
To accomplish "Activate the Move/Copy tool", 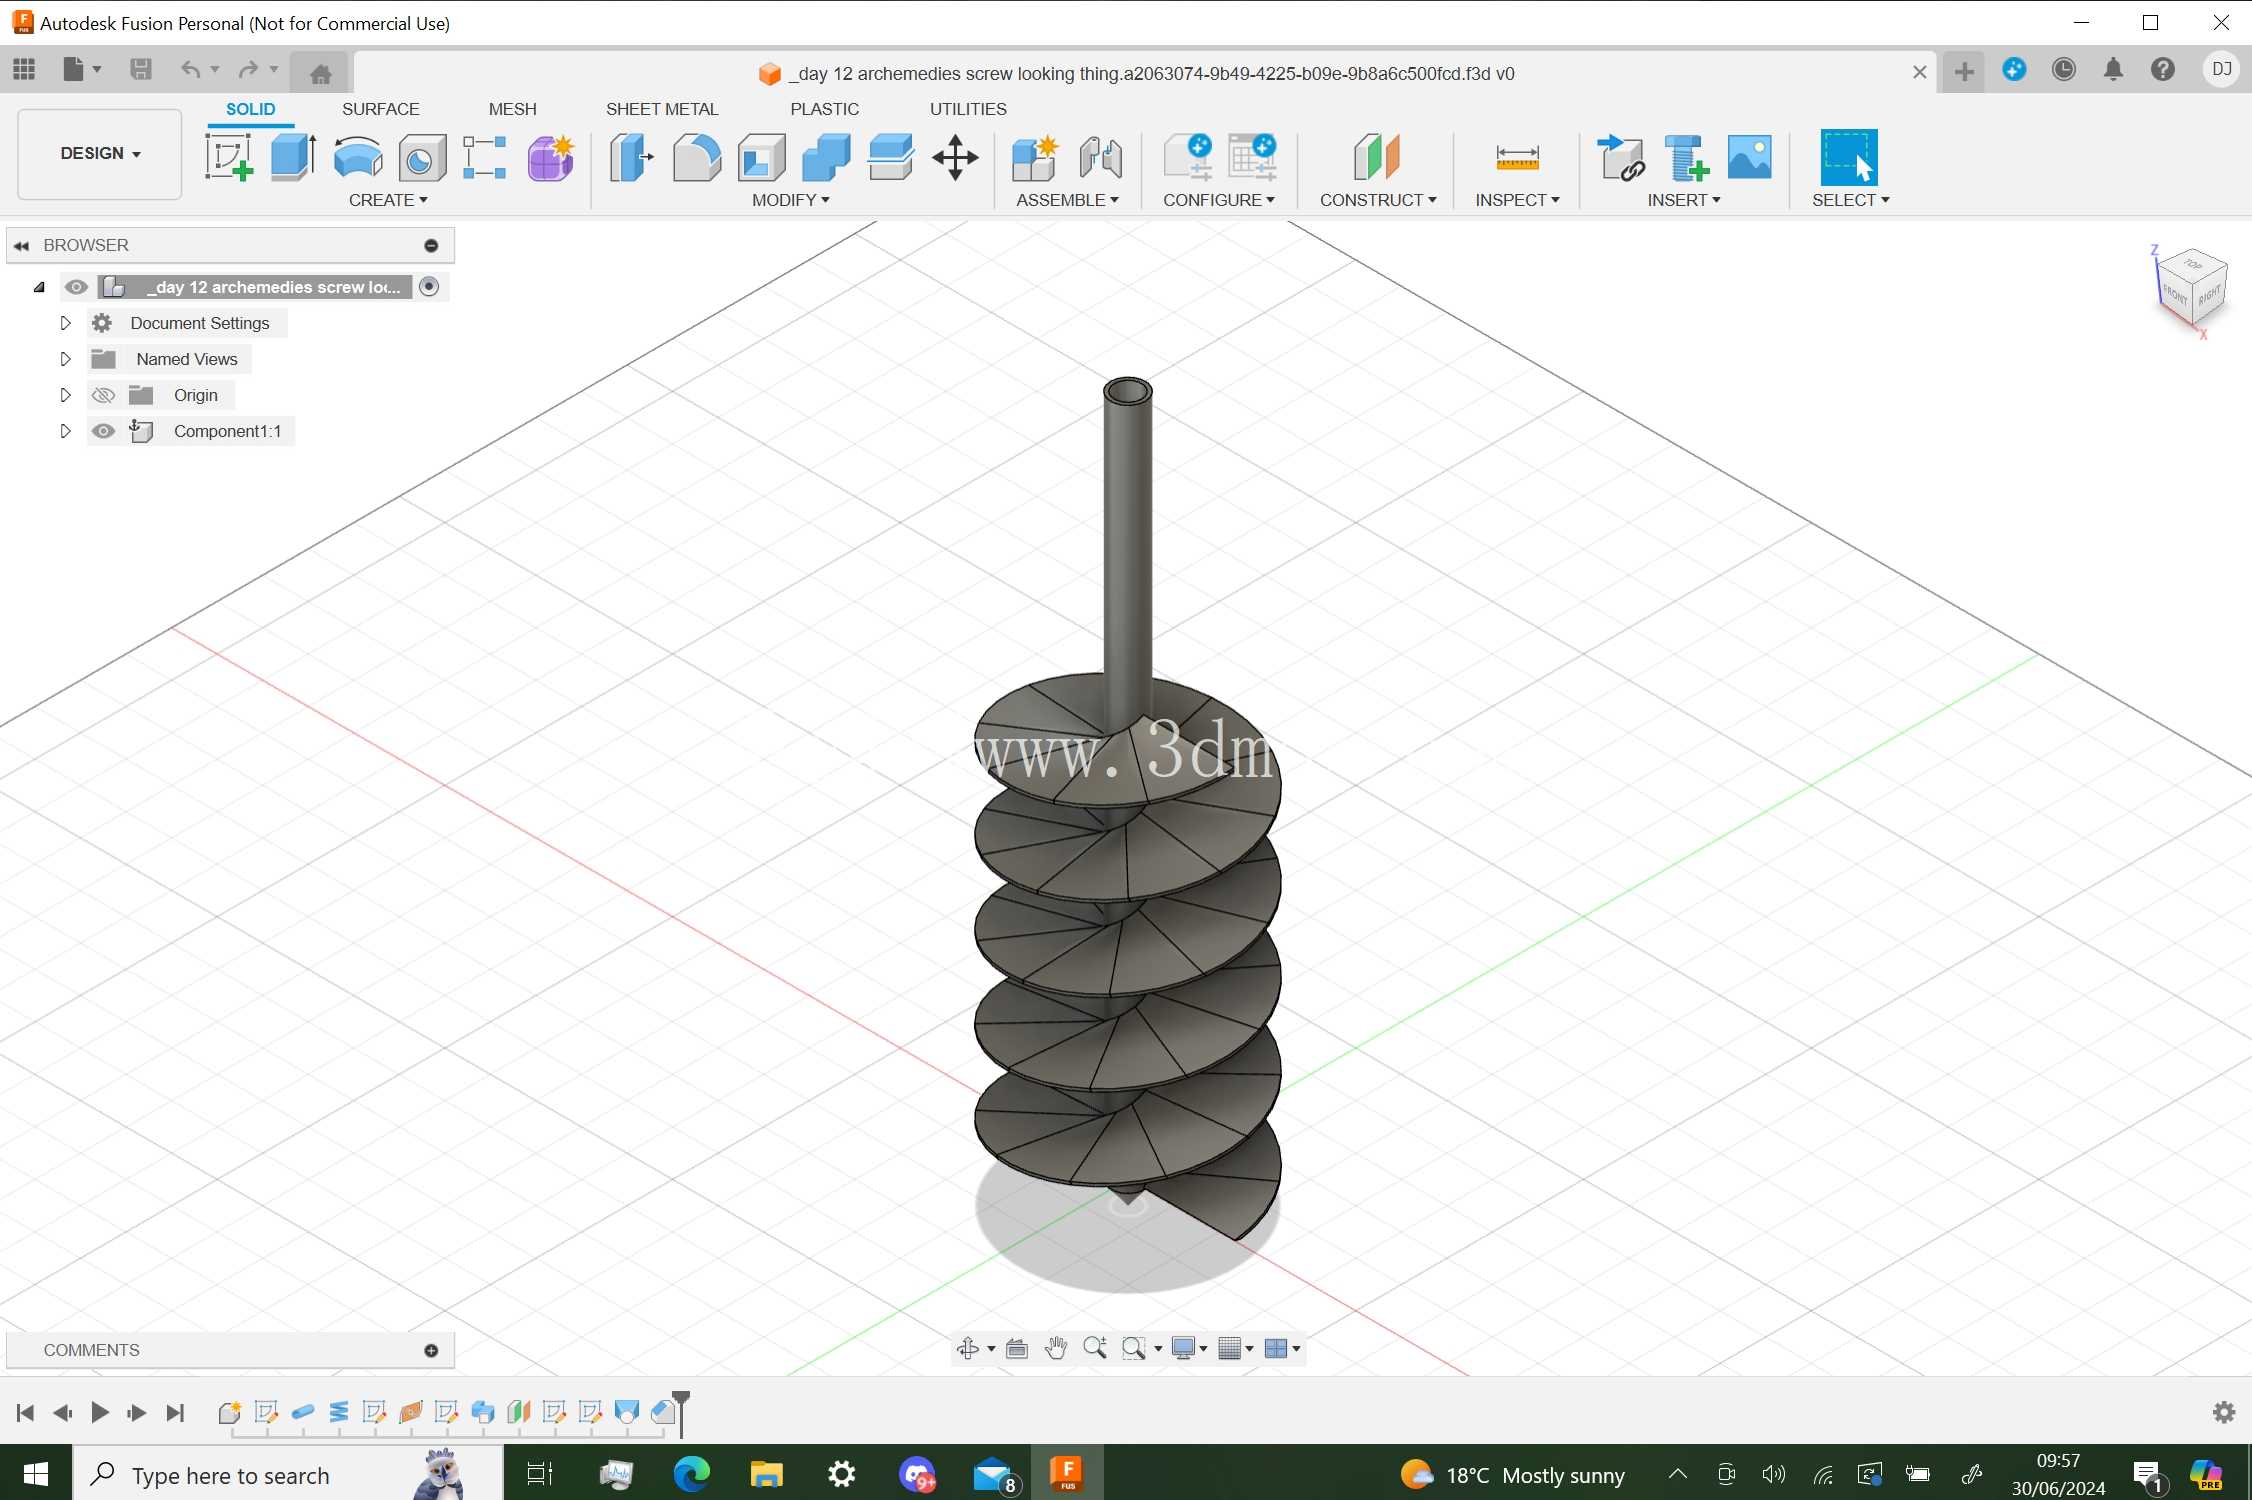I will [x=955, y=158].
